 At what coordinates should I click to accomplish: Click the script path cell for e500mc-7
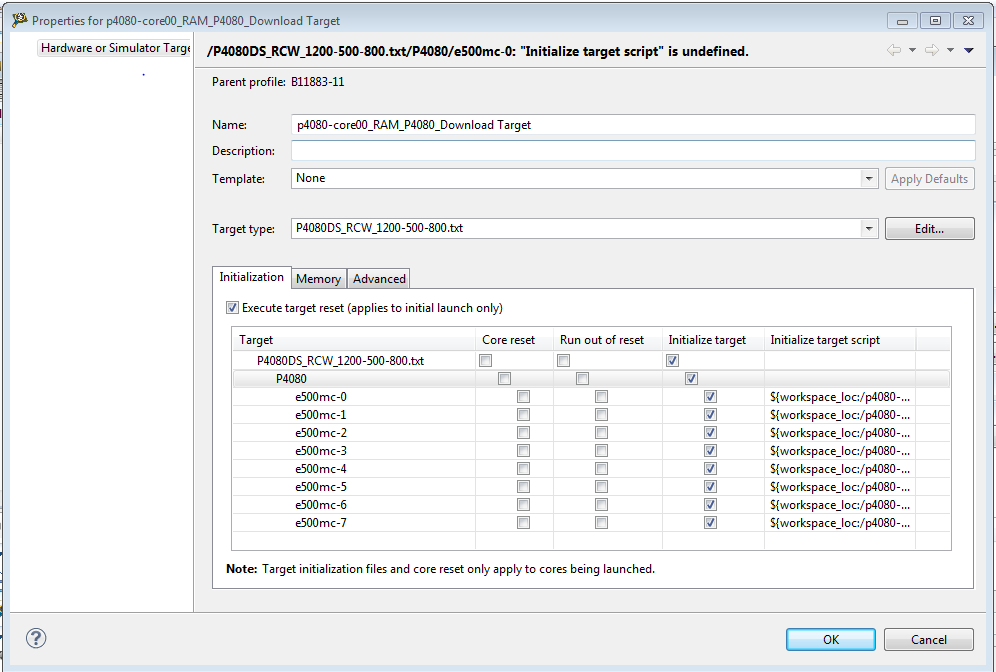[x=840, y=523]
